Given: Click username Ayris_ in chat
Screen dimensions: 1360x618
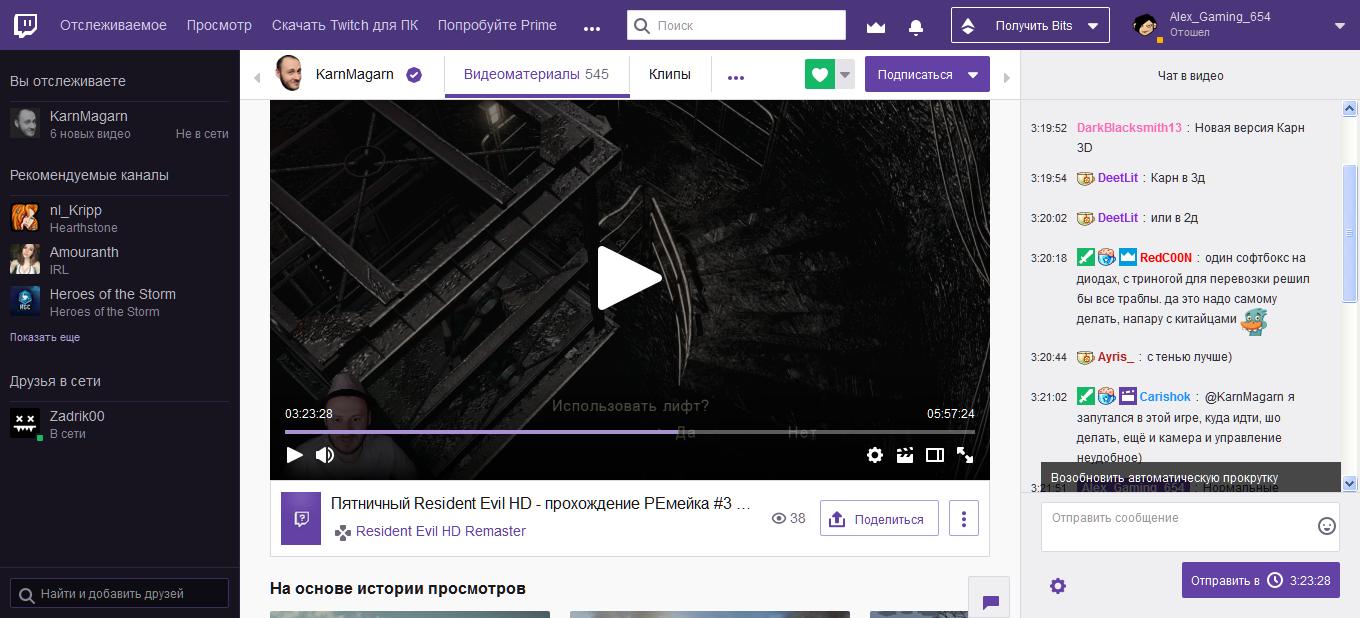Looking at the screenshot, I should [x=1116, y=357].
